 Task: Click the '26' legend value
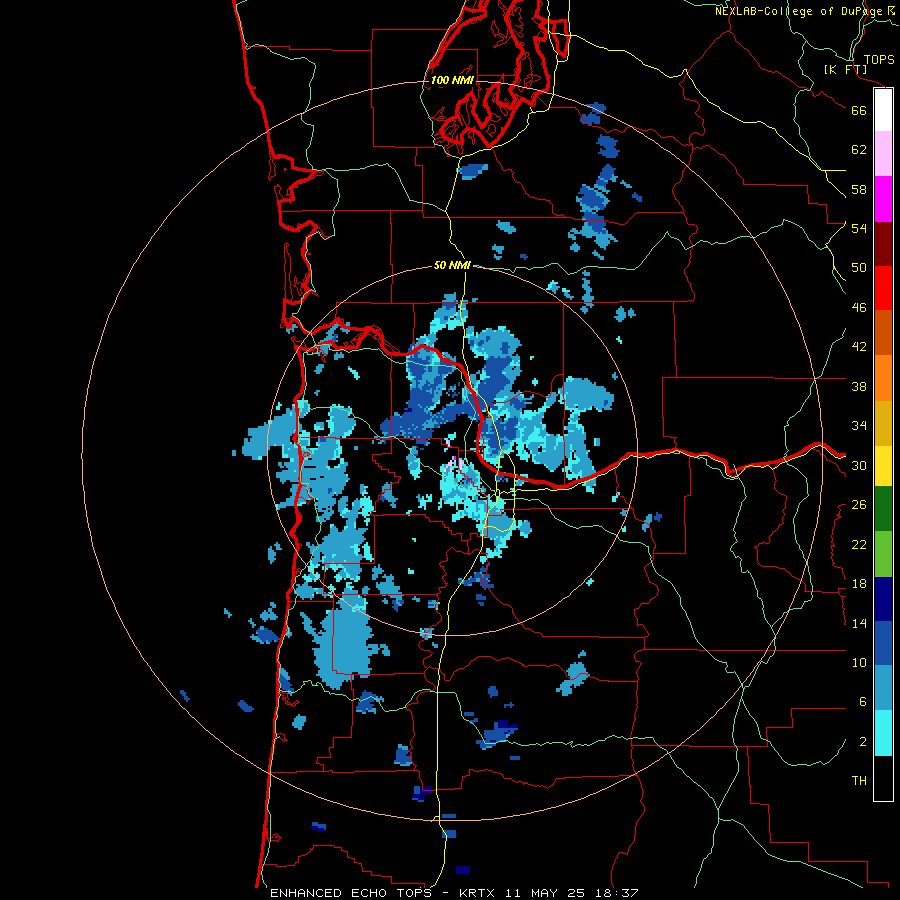pos(859,505)
